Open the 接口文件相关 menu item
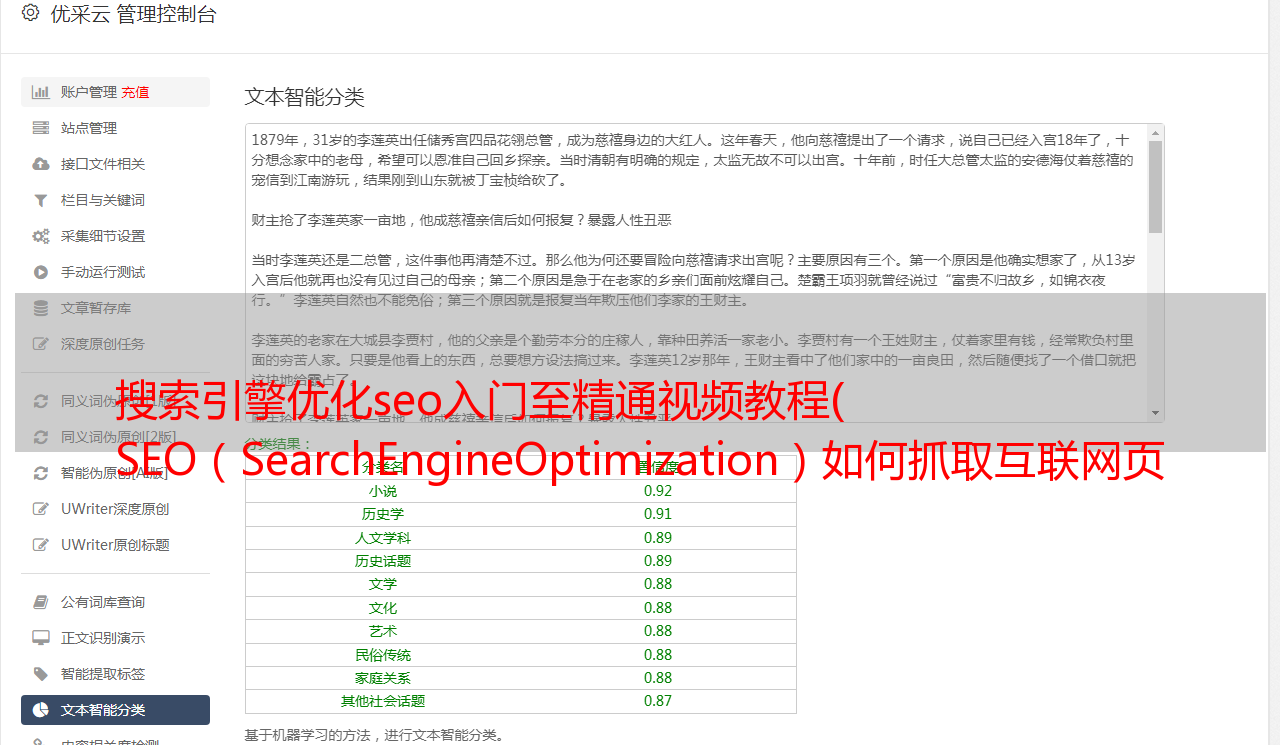This screenshot has height=745, width=1280. point(115,164)
